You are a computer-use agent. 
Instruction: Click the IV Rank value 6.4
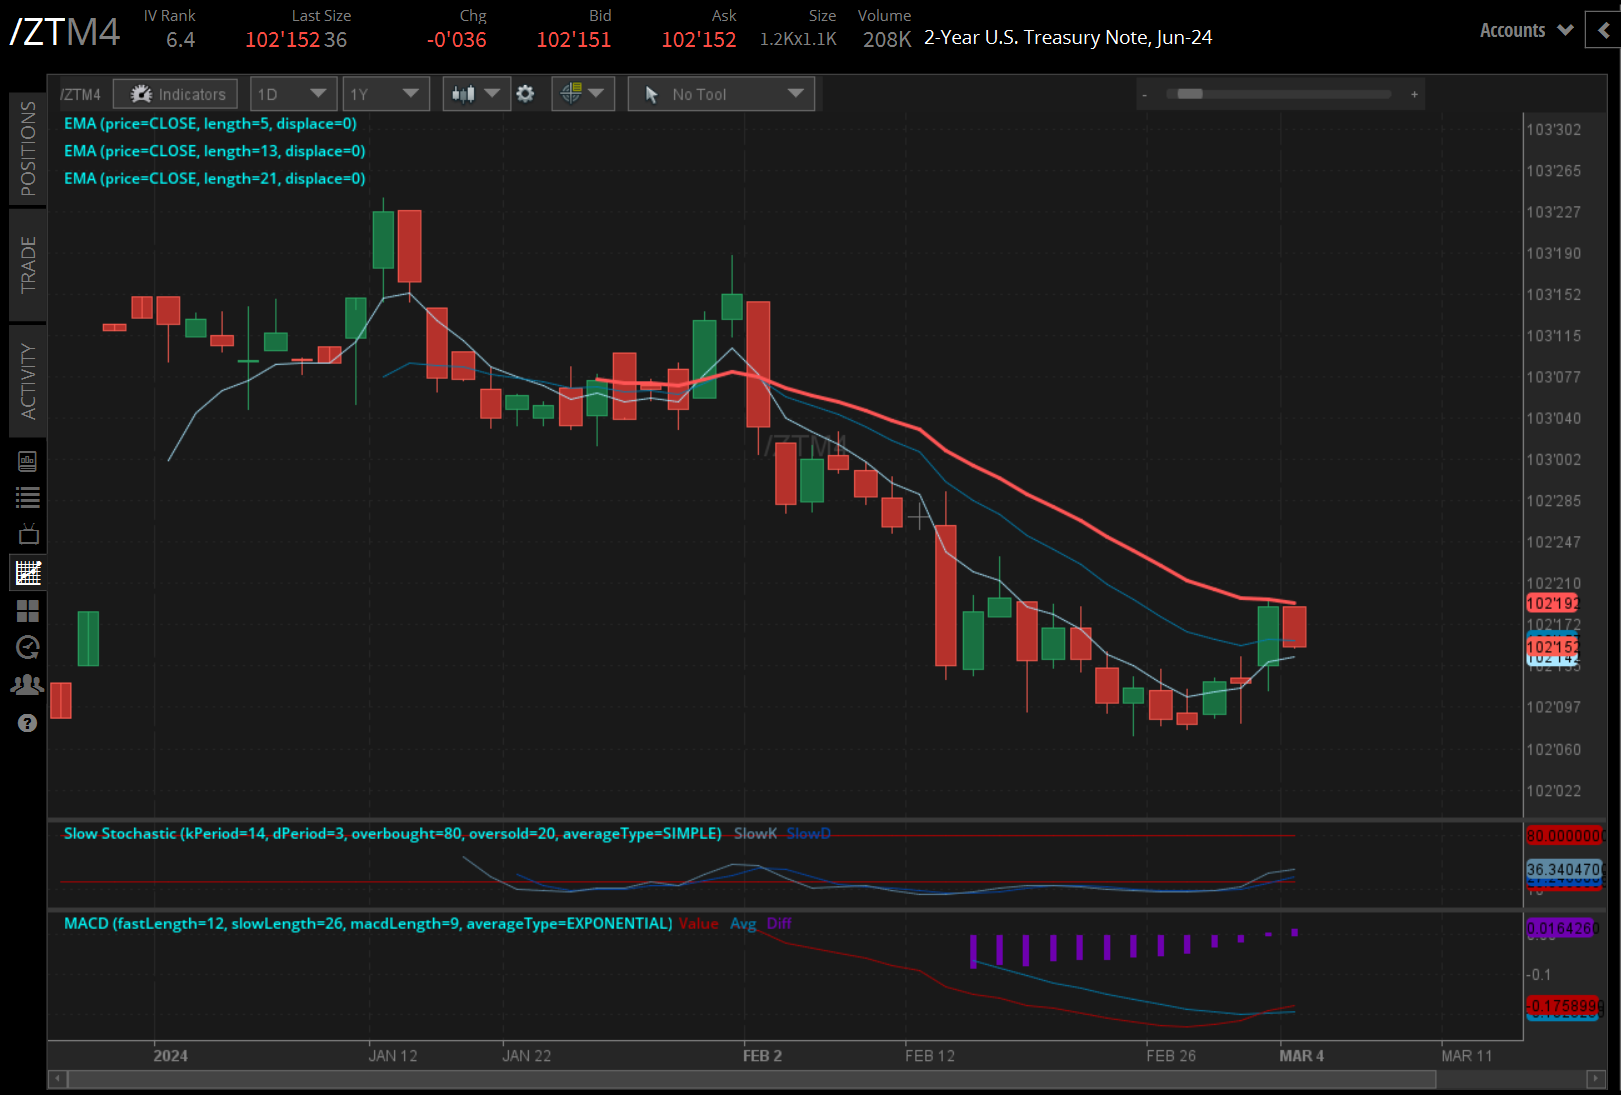pos(180,40)
